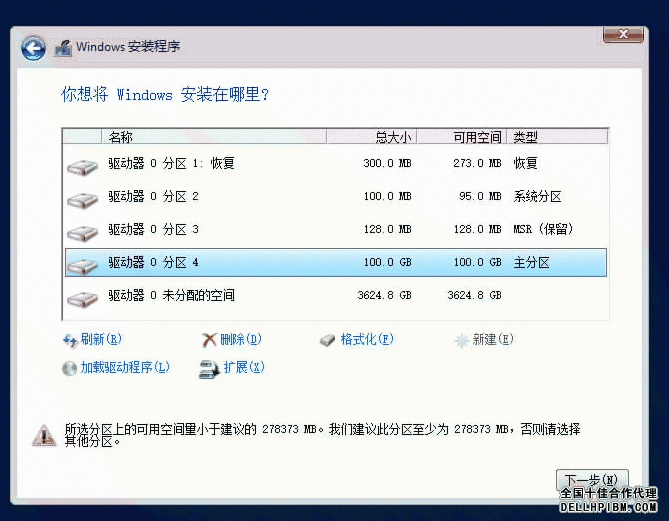Click total size 3624.8 GB cell
The image size is (669, 521).
(384, 295)
